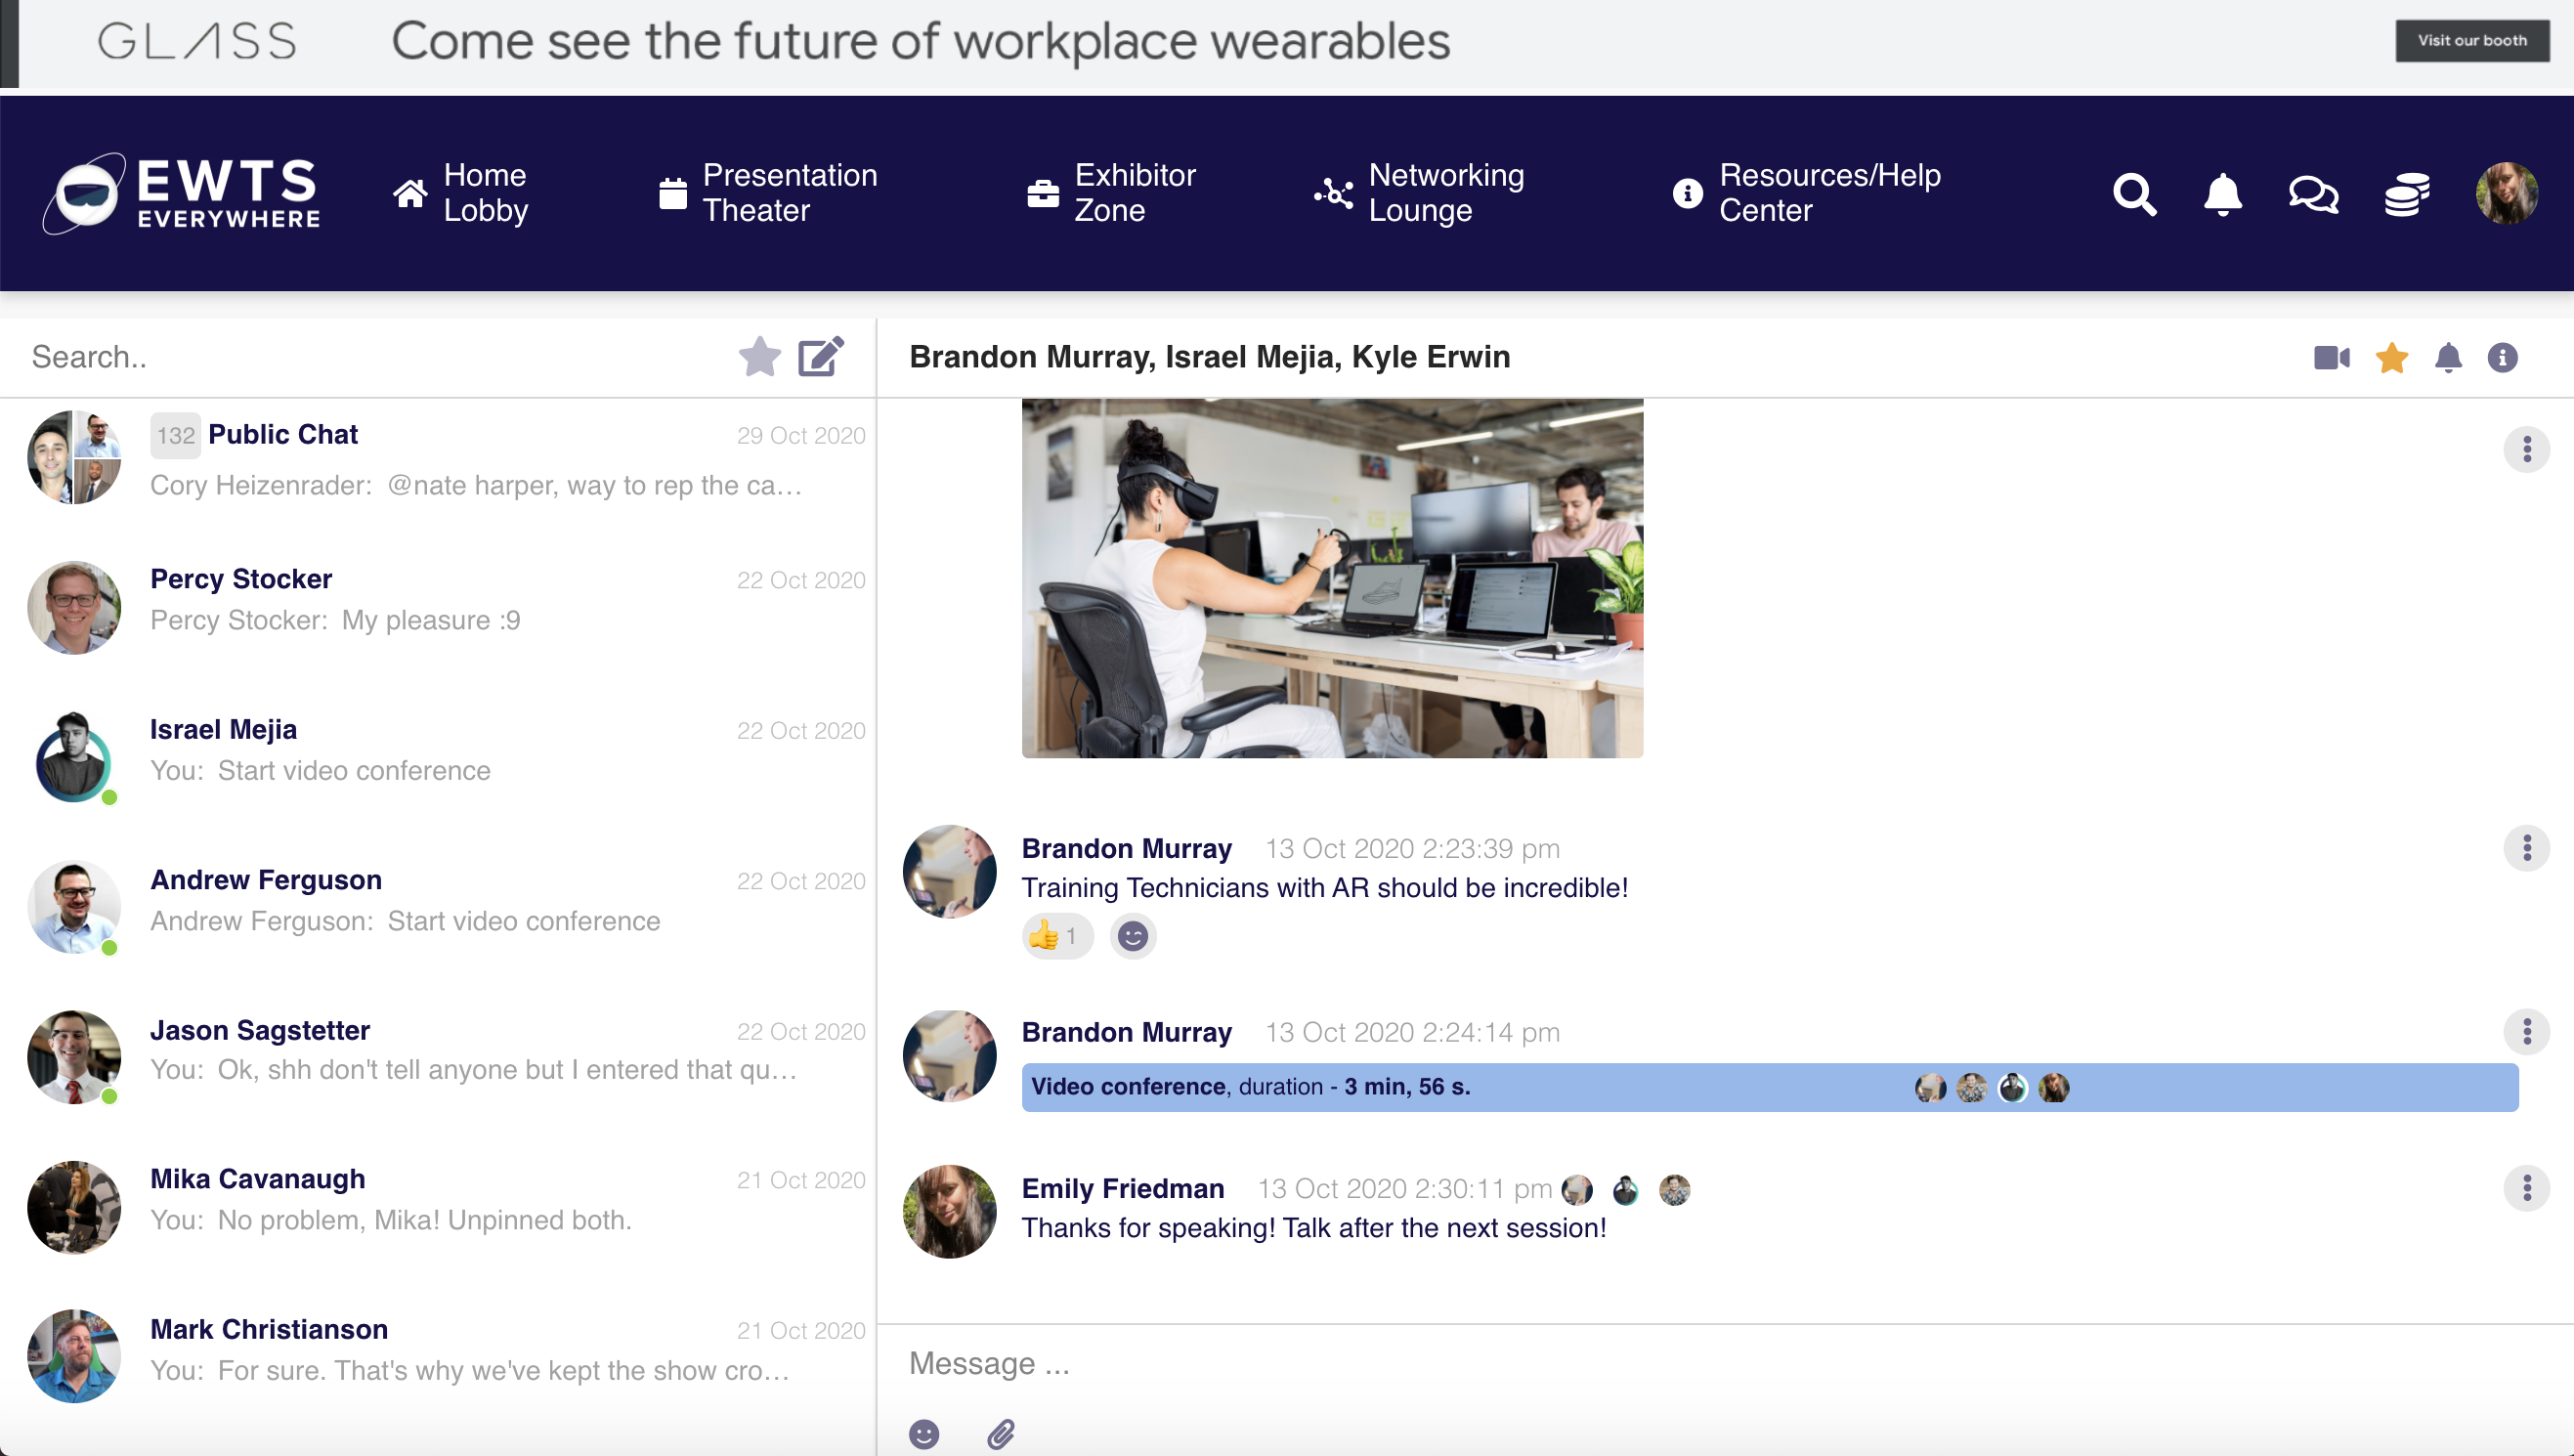Viewport: 2574px width, 1456px height.
Task: Open options menu for shared image message
Action: tap(2526, 449)
